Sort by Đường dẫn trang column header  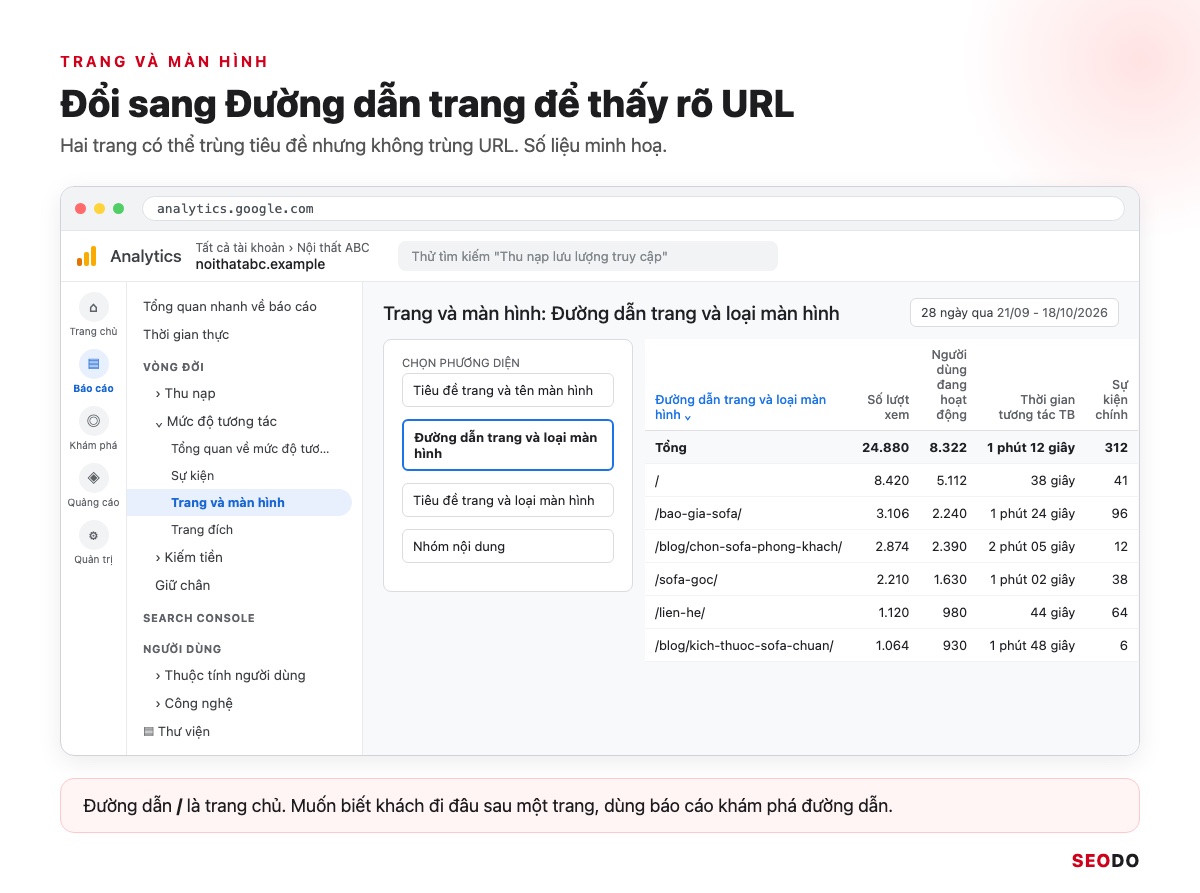pyautogui.click(x=741, y=407)
